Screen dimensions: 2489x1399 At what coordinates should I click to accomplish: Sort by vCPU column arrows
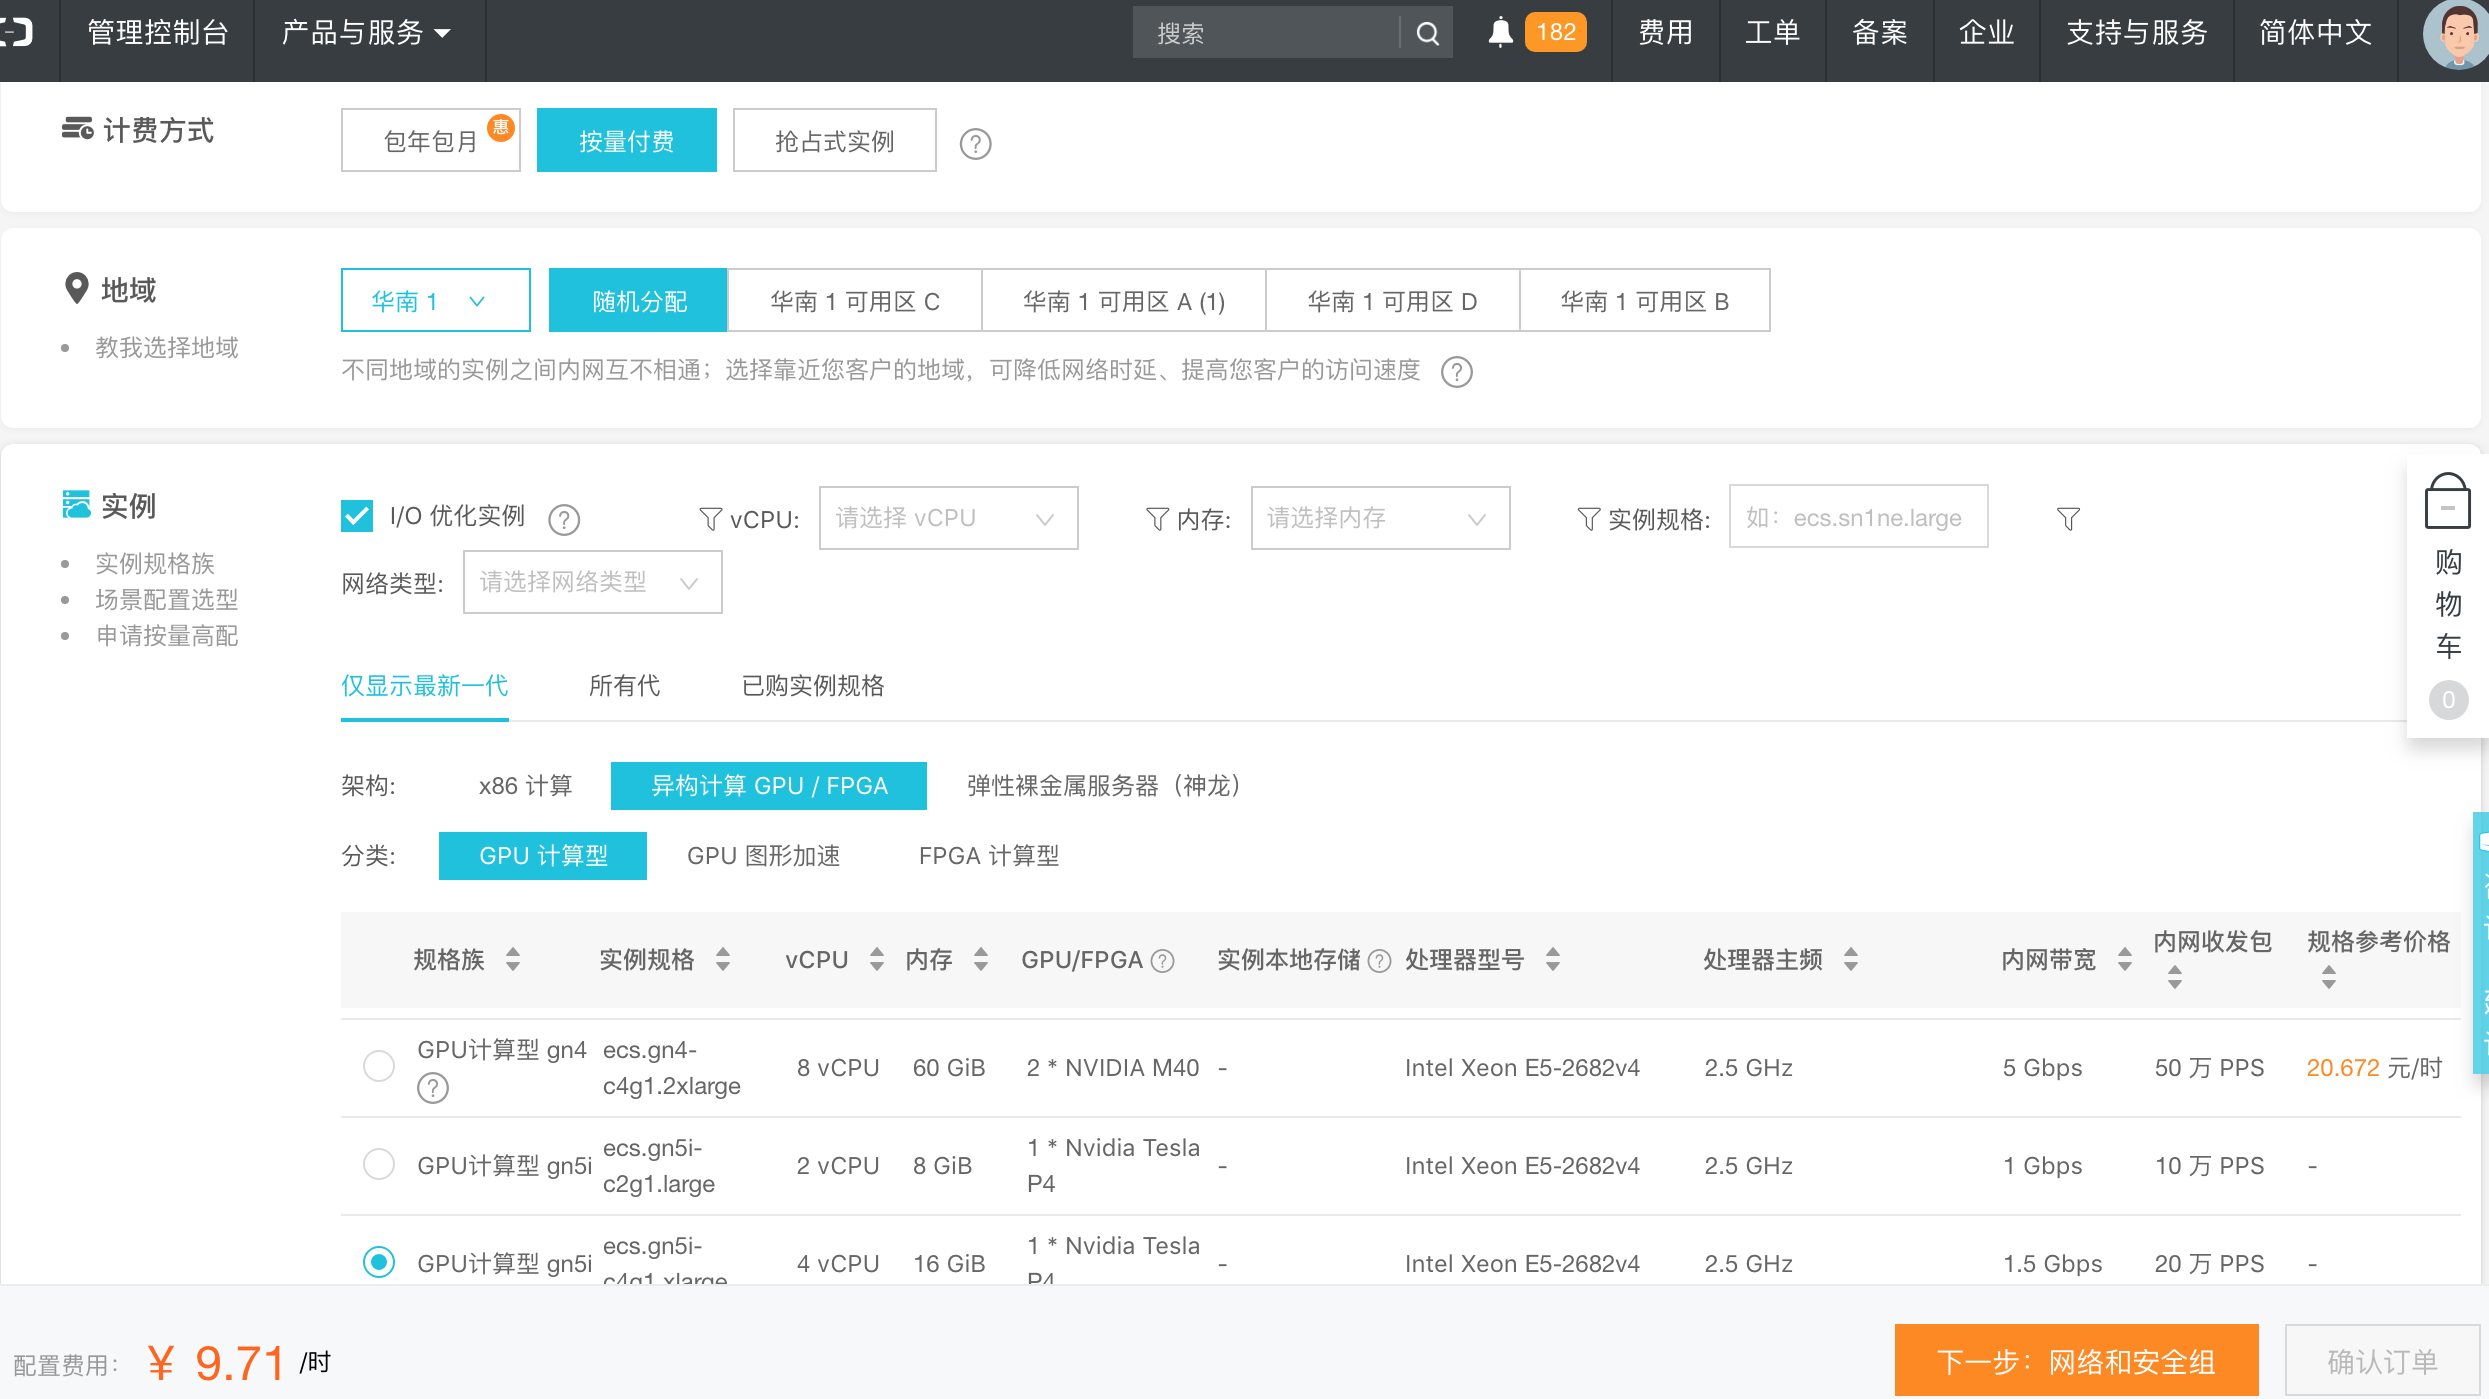(x=877, y=960)
